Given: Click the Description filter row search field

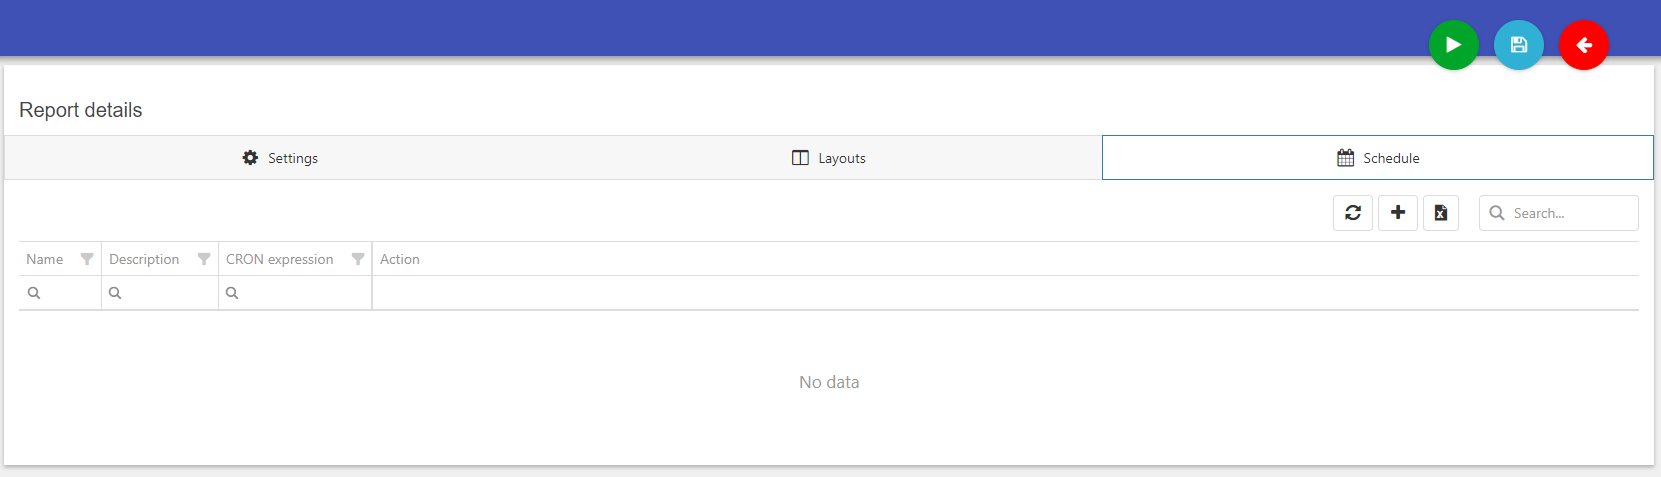Looking at the screenshot, I should coord(160,293).
